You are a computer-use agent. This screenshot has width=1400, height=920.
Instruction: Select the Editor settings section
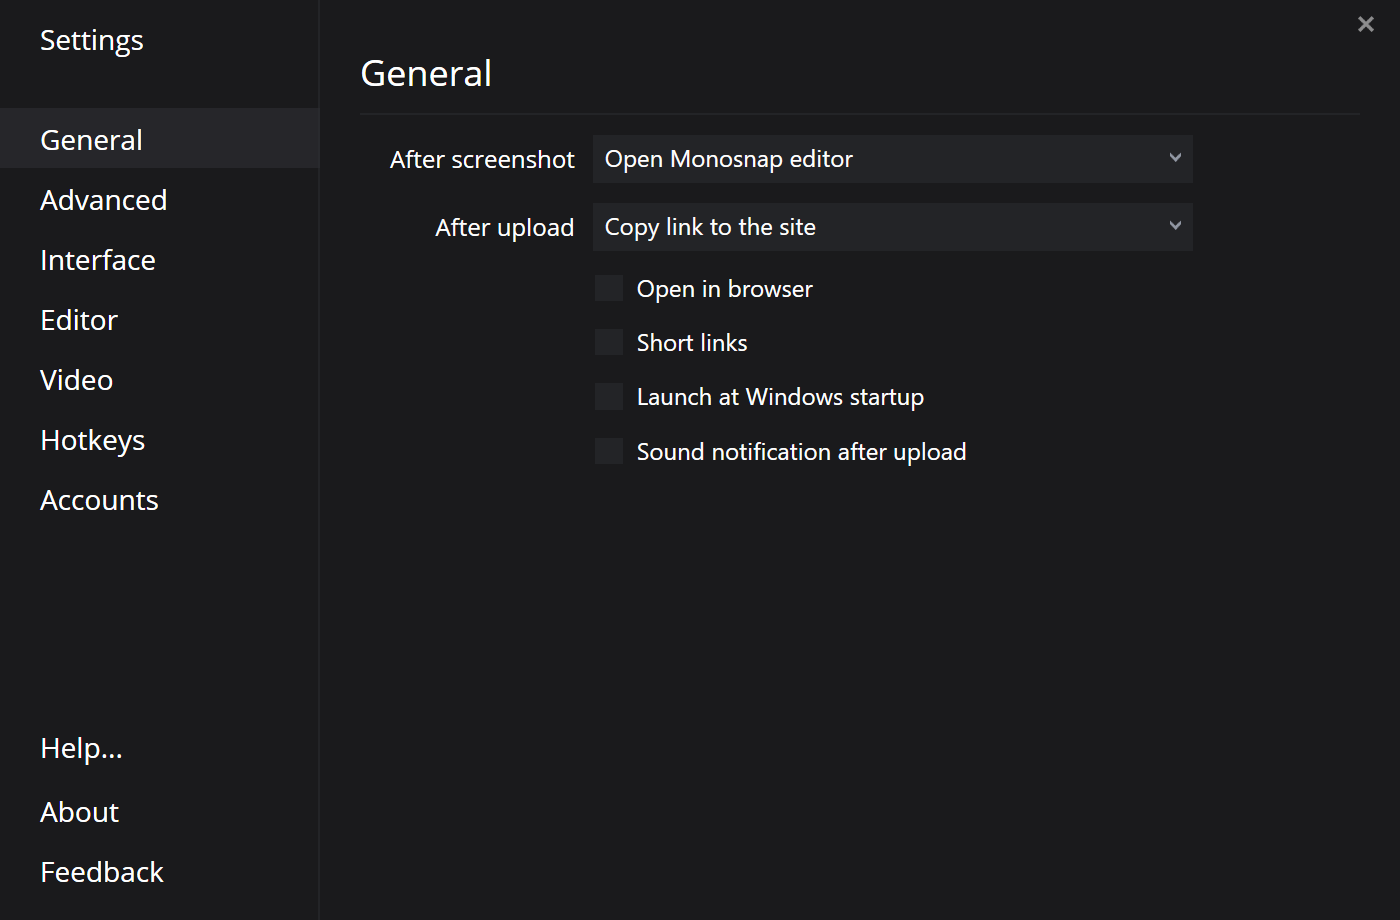(x=78, y=320)
